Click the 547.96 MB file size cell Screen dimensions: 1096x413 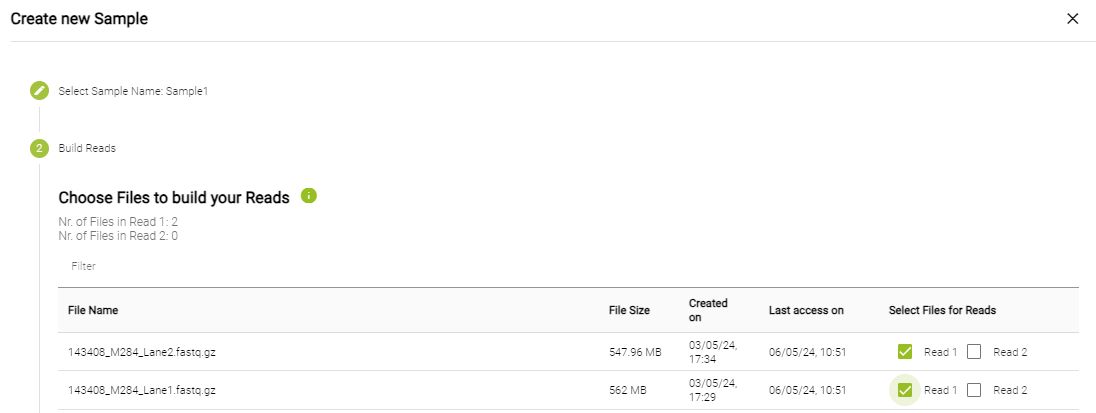635,352
